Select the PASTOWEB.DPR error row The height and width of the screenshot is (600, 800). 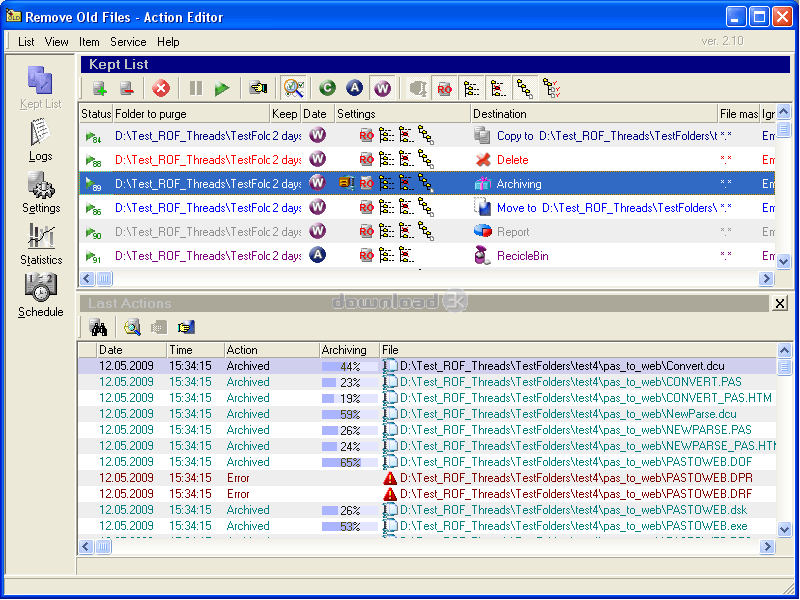coord(428,478)
